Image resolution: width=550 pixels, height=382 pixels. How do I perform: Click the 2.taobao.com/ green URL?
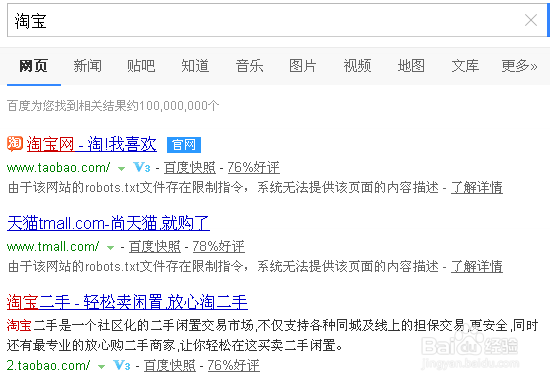click(48, 366)
